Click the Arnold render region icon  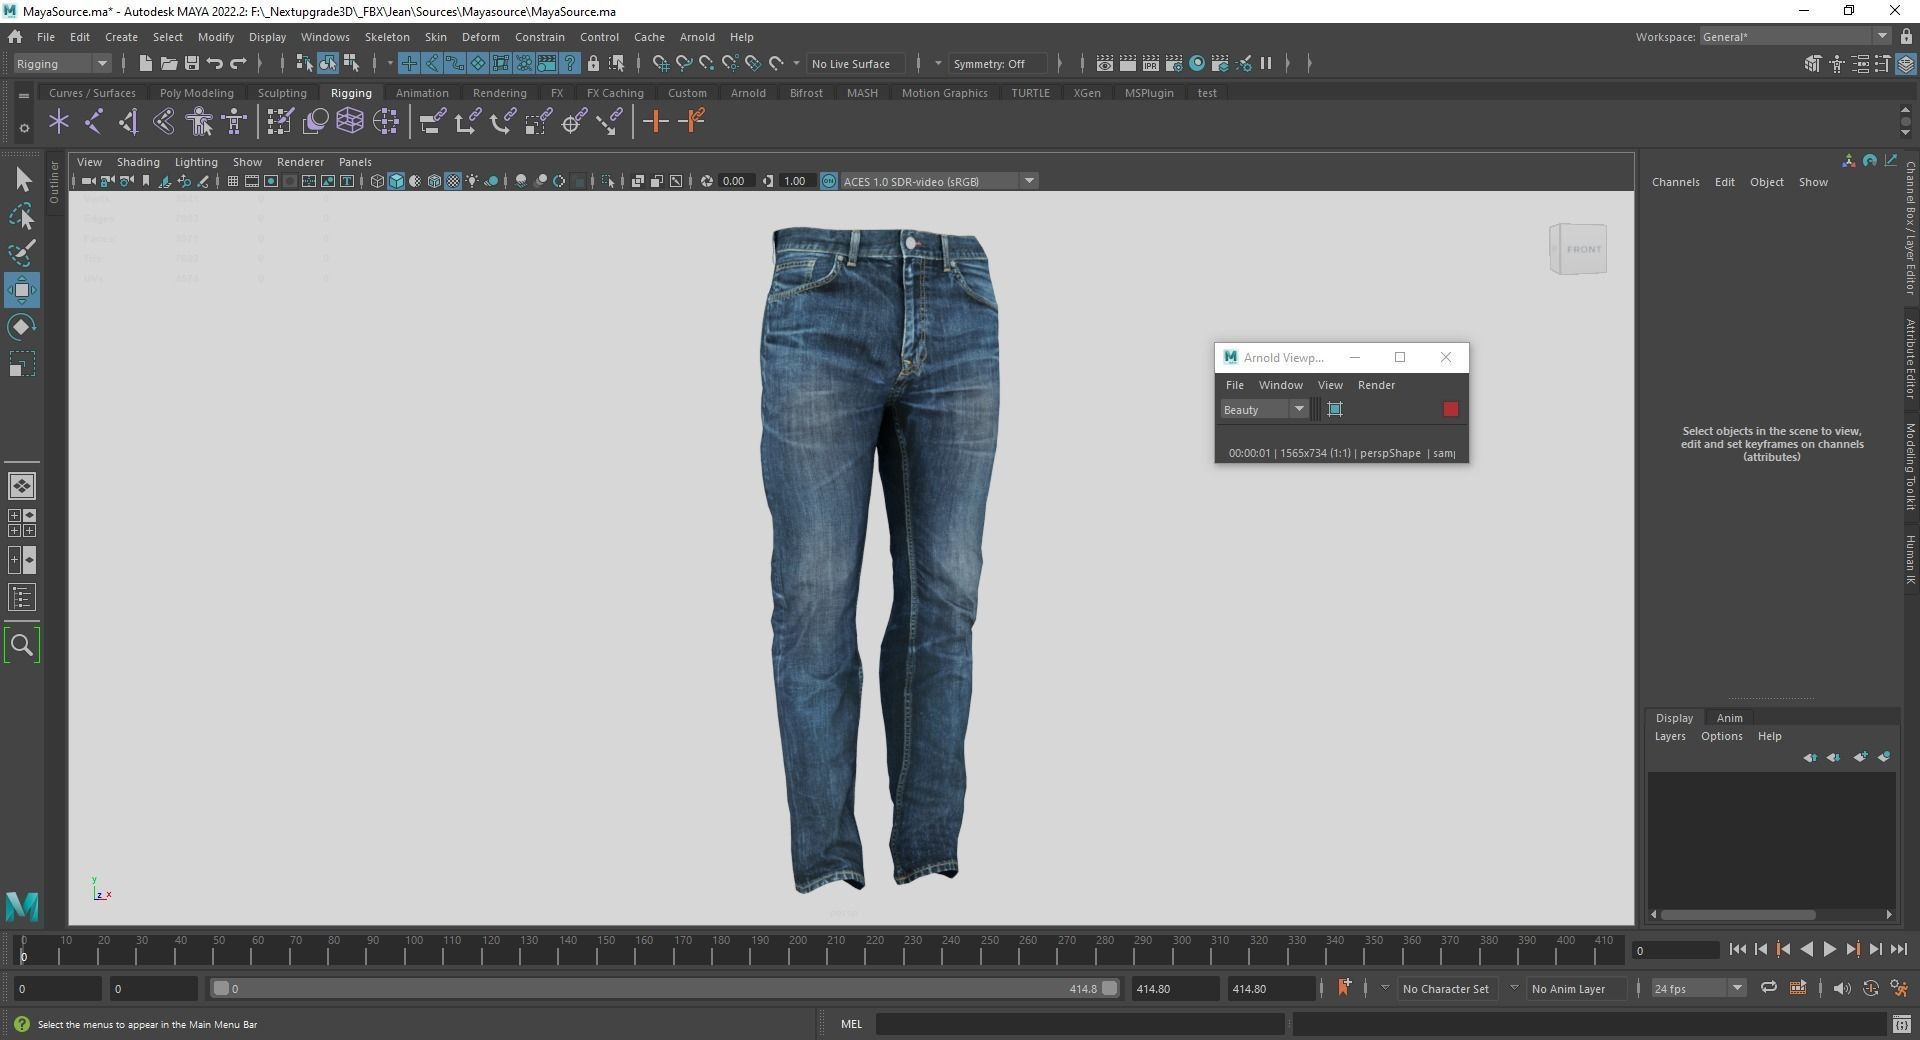pyautogui.click(x=1335, y=409)
